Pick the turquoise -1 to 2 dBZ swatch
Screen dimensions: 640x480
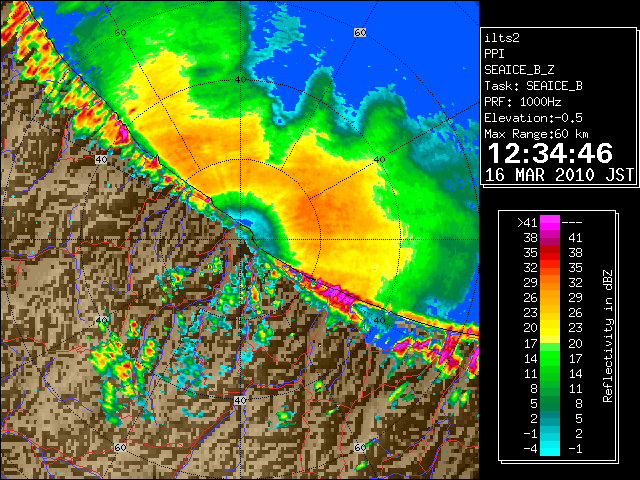pyautogui.click(x=550, y=434)
